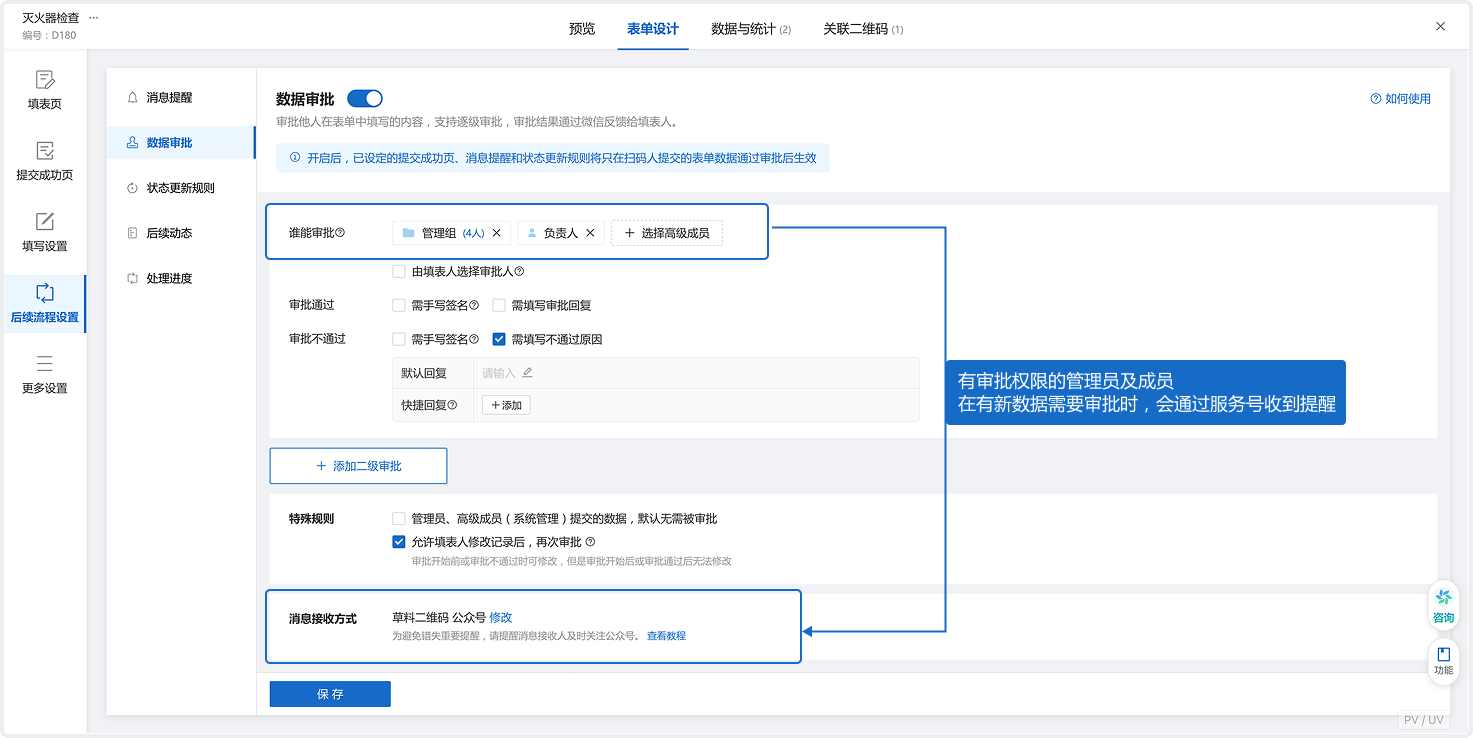Open 更多设置 from the sidebar
The image size is (1473, 738).
point(44,377)
